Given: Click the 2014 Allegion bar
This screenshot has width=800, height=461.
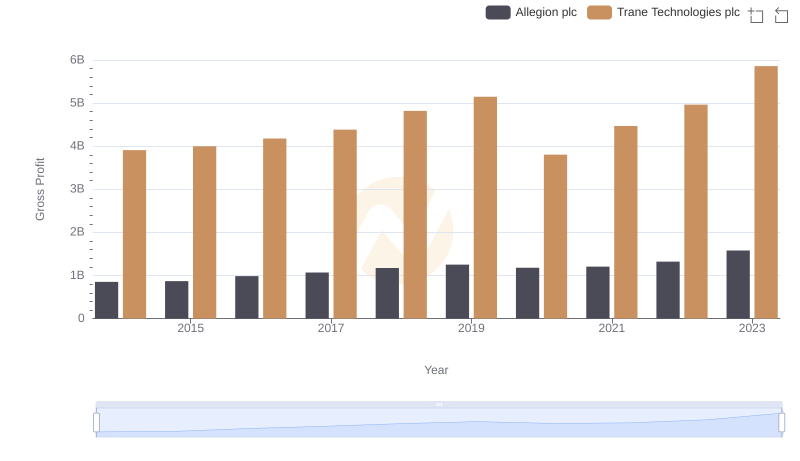Looking at the screenshot, I should [x=107, y=300].
